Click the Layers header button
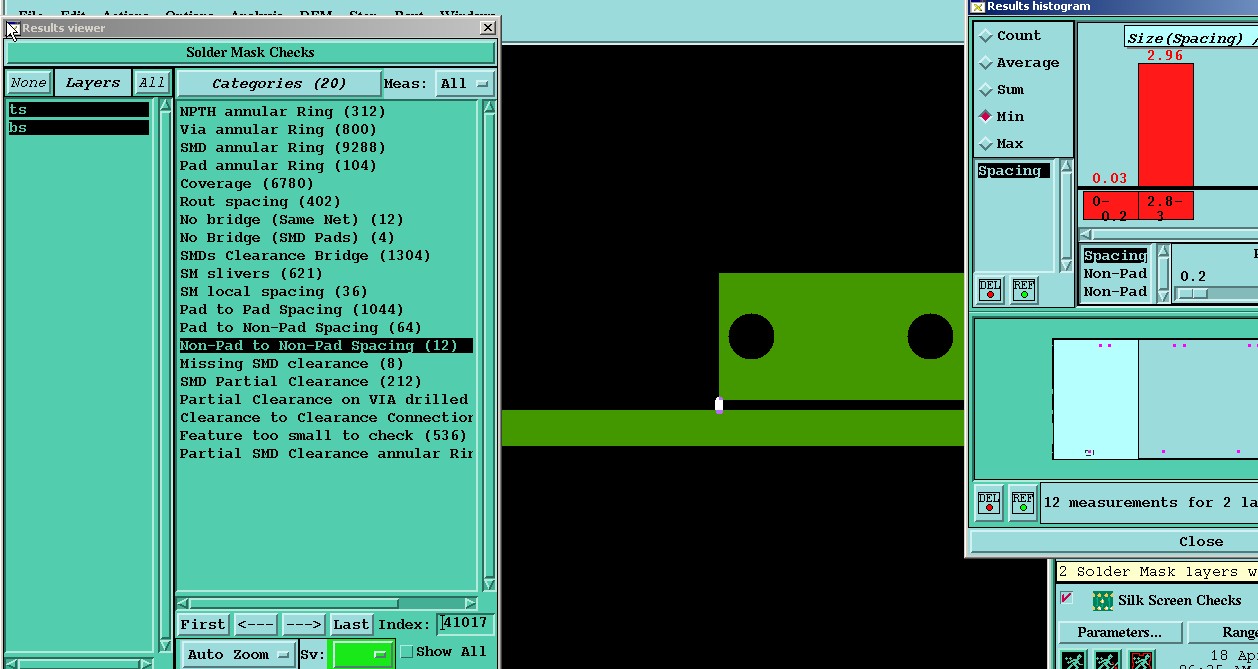The height and width of the screenshot is (669, 1258). [92, 83]
